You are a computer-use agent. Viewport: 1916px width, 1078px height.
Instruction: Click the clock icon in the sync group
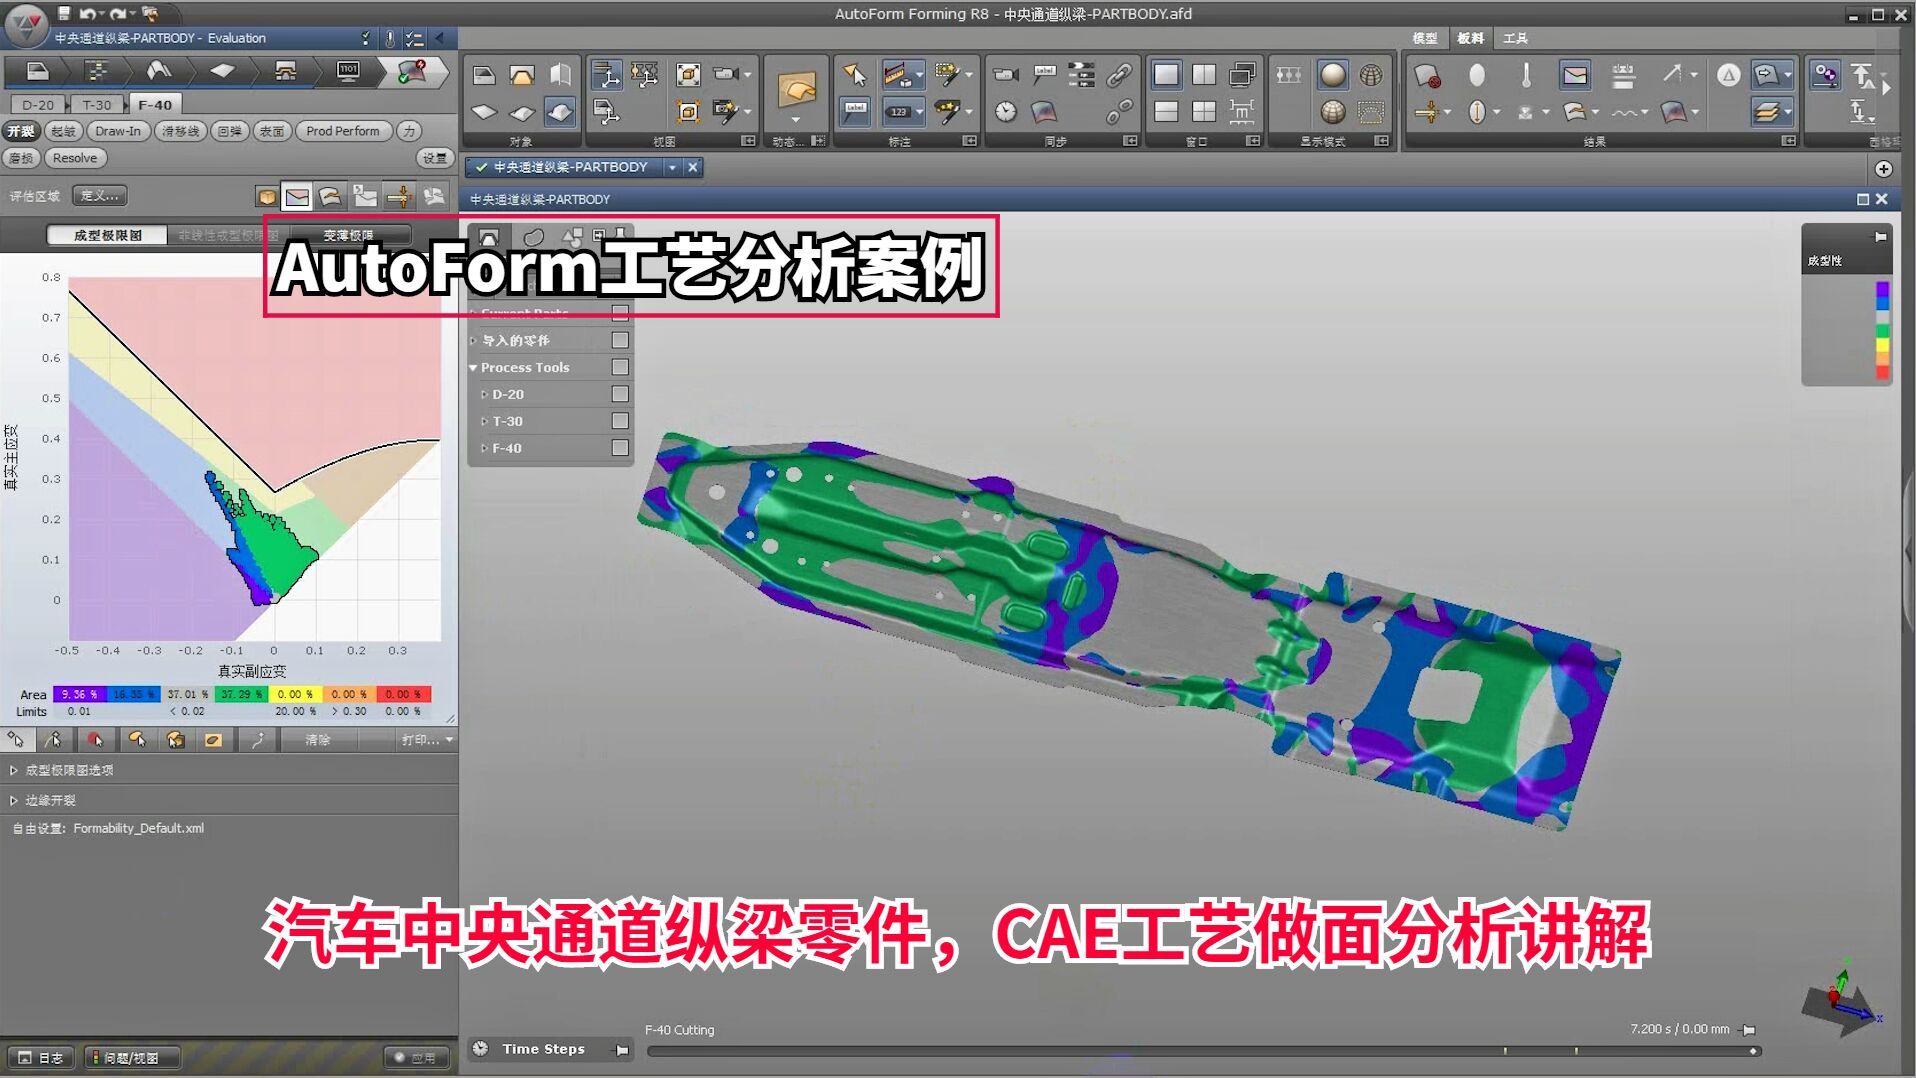coord(1006,112)
